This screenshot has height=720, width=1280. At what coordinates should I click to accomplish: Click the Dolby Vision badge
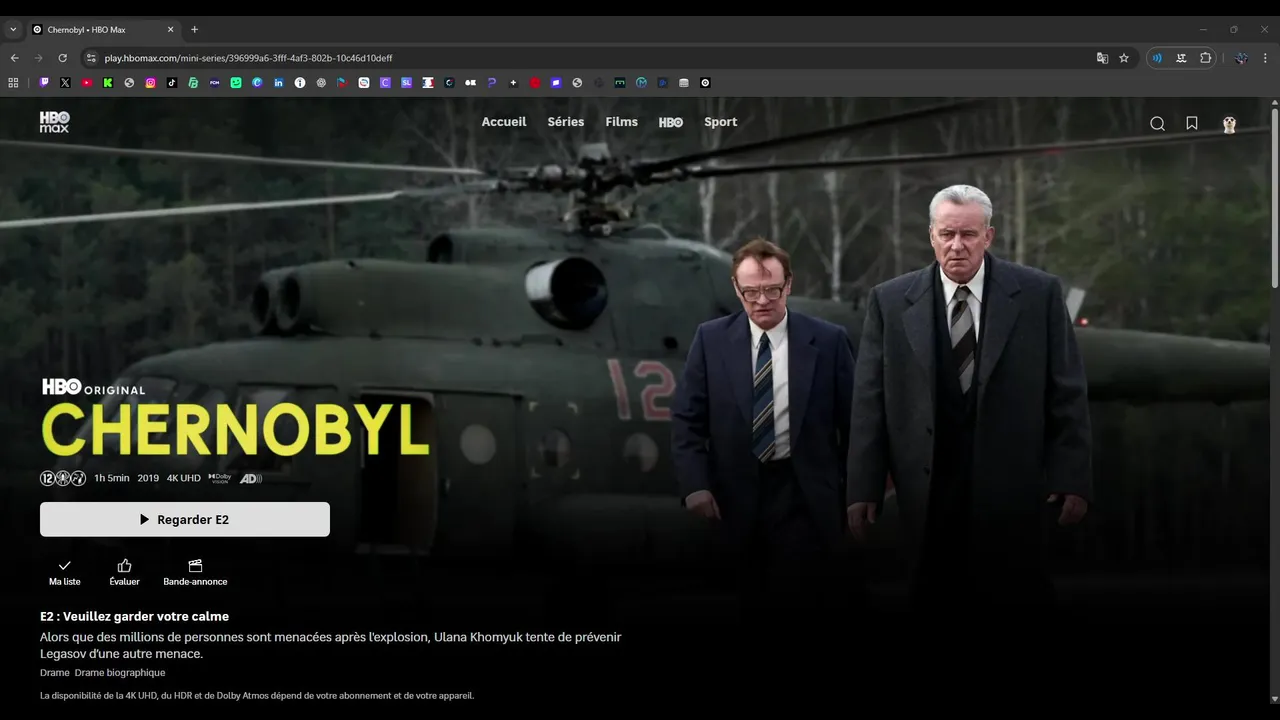click(220, 478)
